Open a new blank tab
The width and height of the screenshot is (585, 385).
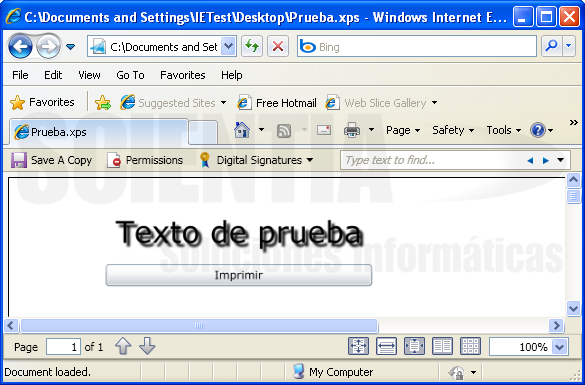pos(203,132)
